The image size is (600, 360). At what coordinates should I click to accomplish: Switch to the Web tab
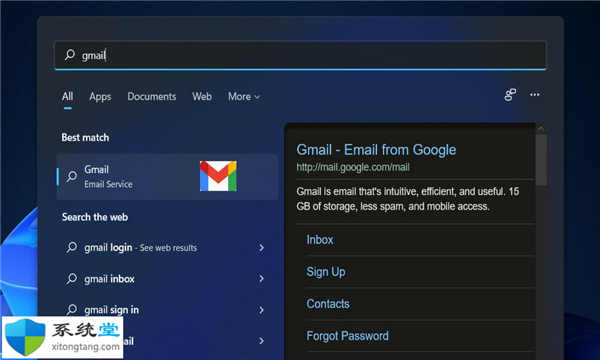point(202,96)
